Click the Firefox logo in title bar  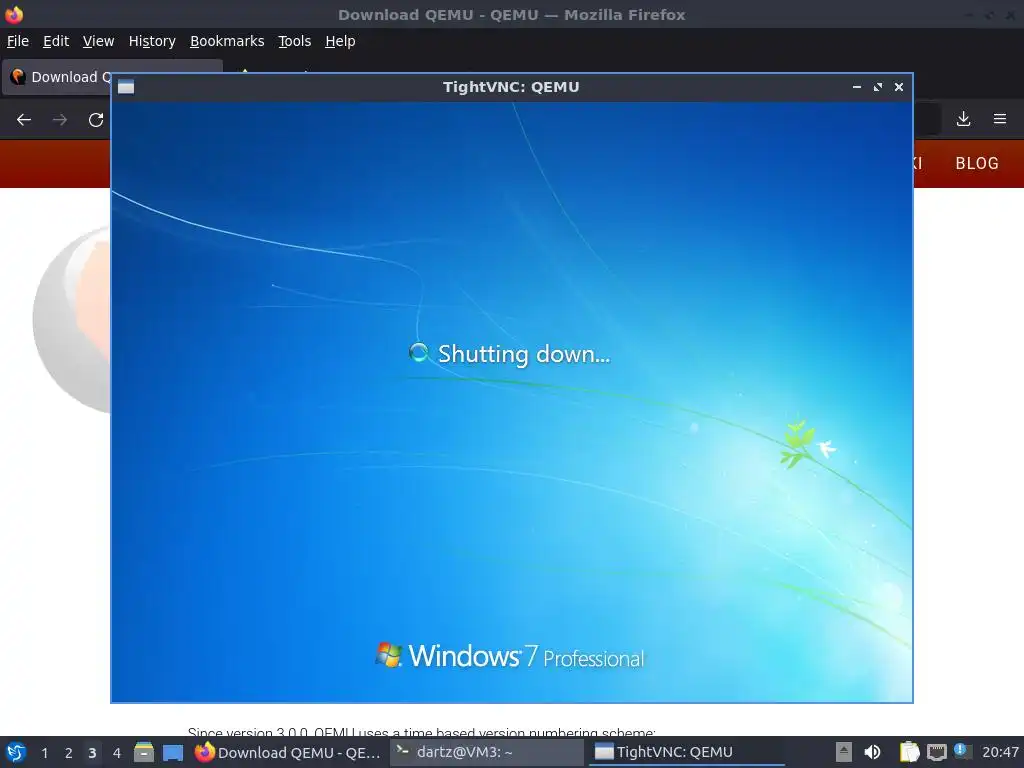tap(14, 14)
